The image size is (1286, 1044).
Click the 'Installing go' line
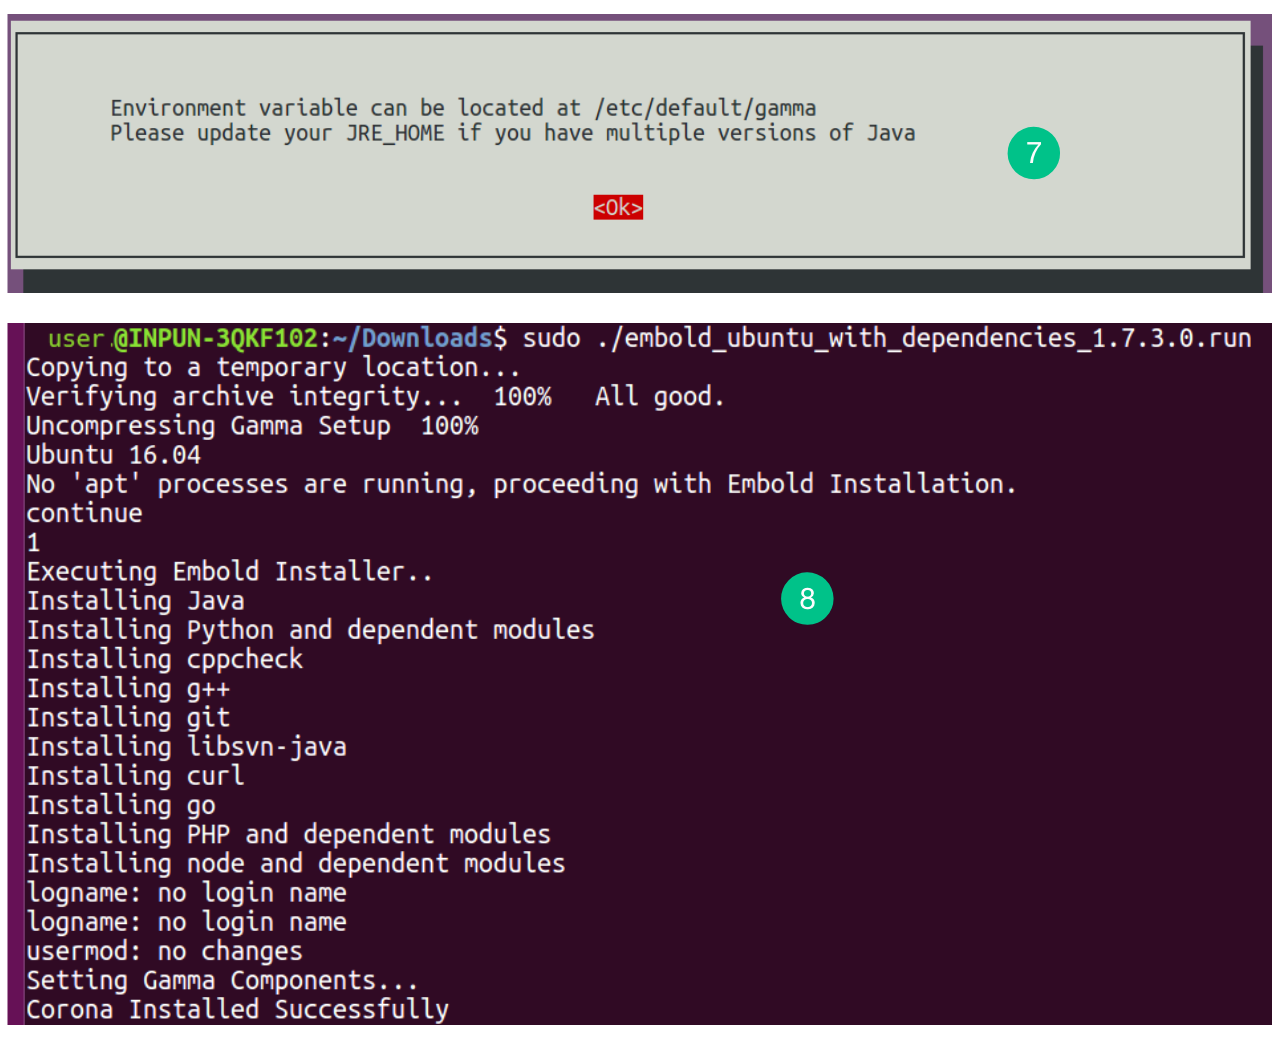click(121, 805)
